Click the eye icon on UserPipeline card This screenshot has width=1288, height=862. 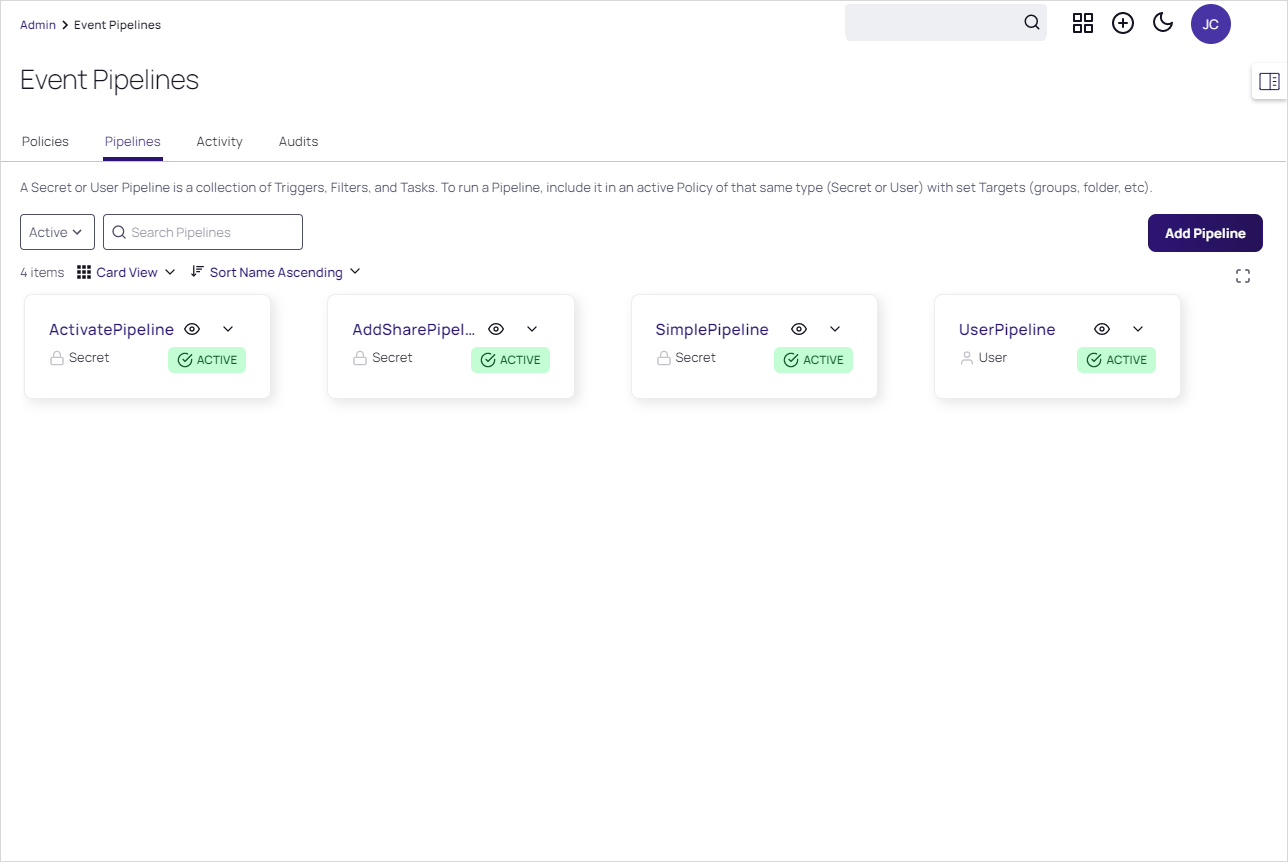(x=1102, y=329)
